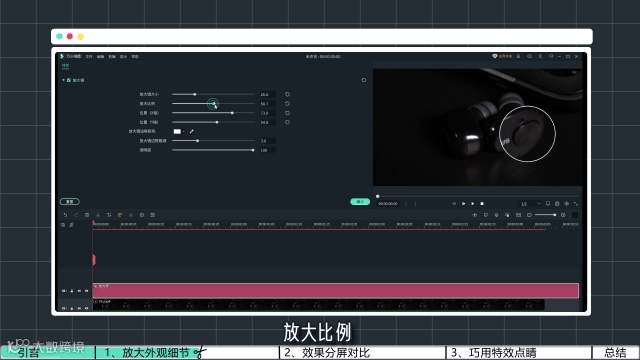Add a marker with the shield icon
Screen dimensions: 640x360
coord(486,215)
